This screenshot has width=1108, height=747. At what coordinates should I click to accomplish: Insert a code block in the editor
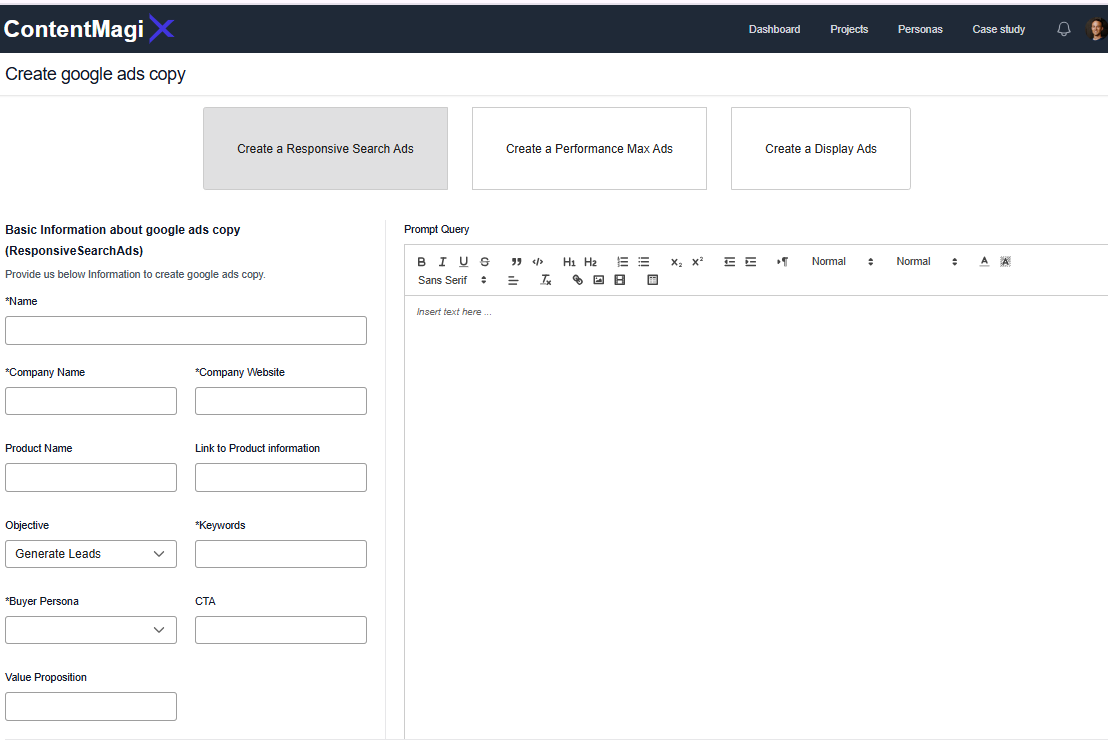538,261
